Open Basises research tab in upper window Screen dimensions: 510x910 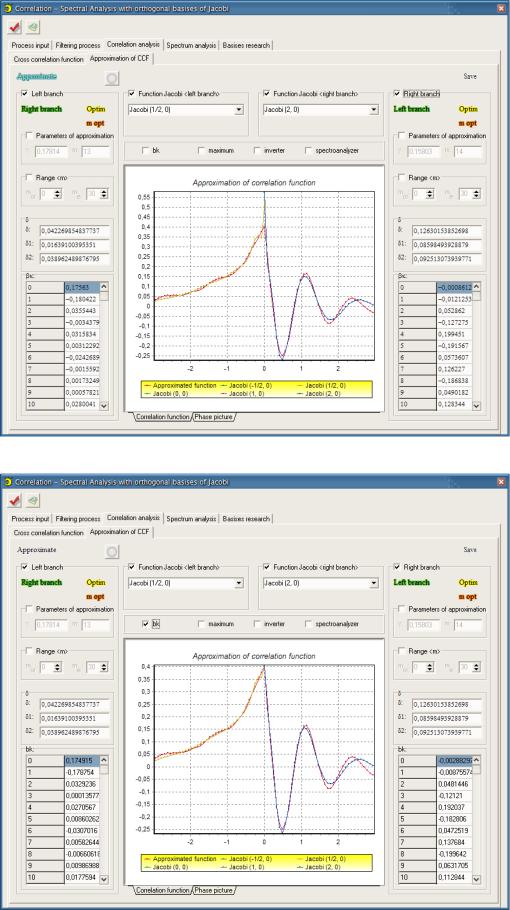pos(246,45)
